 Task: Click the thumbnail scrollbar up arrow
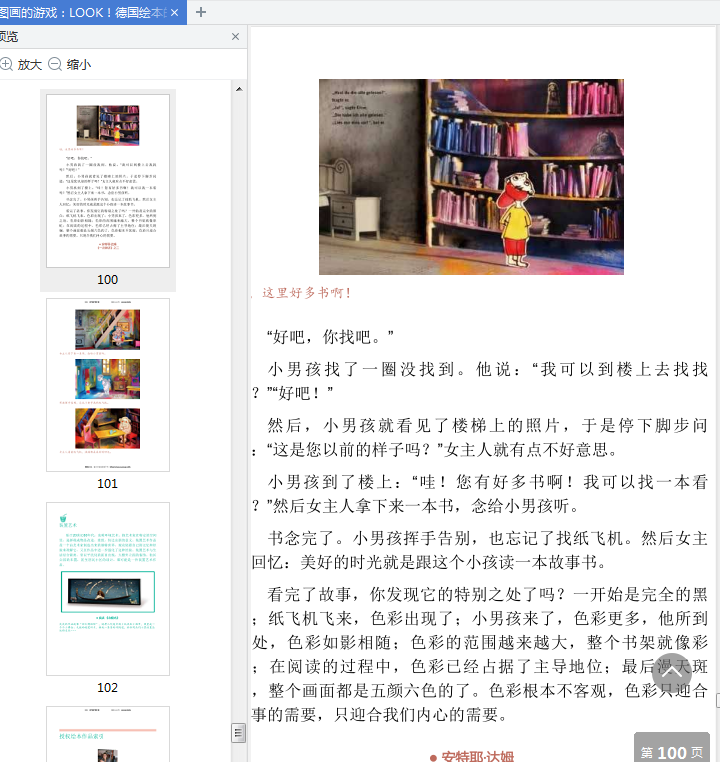(x=239, y=89)
